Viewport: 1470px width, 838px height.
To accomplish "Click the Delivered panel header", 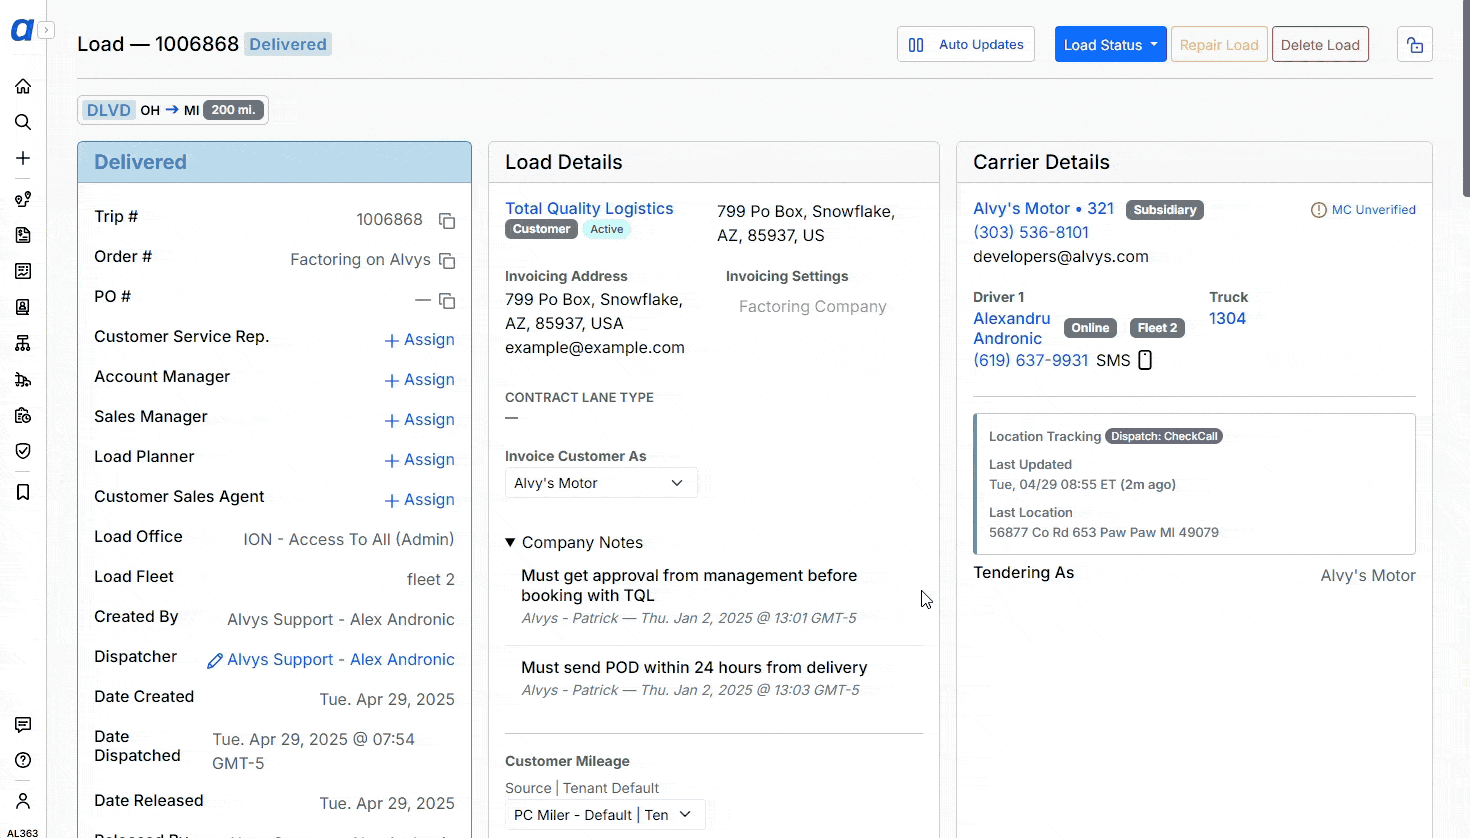I will [x=274, y=162].
